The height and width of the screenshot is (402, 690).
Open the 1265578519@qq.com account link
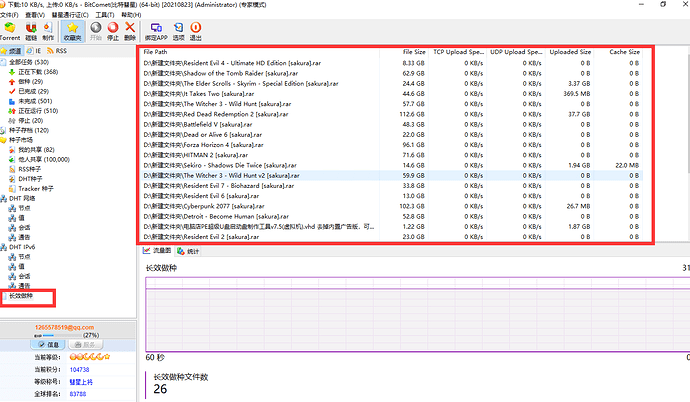[x=64, y=327]
